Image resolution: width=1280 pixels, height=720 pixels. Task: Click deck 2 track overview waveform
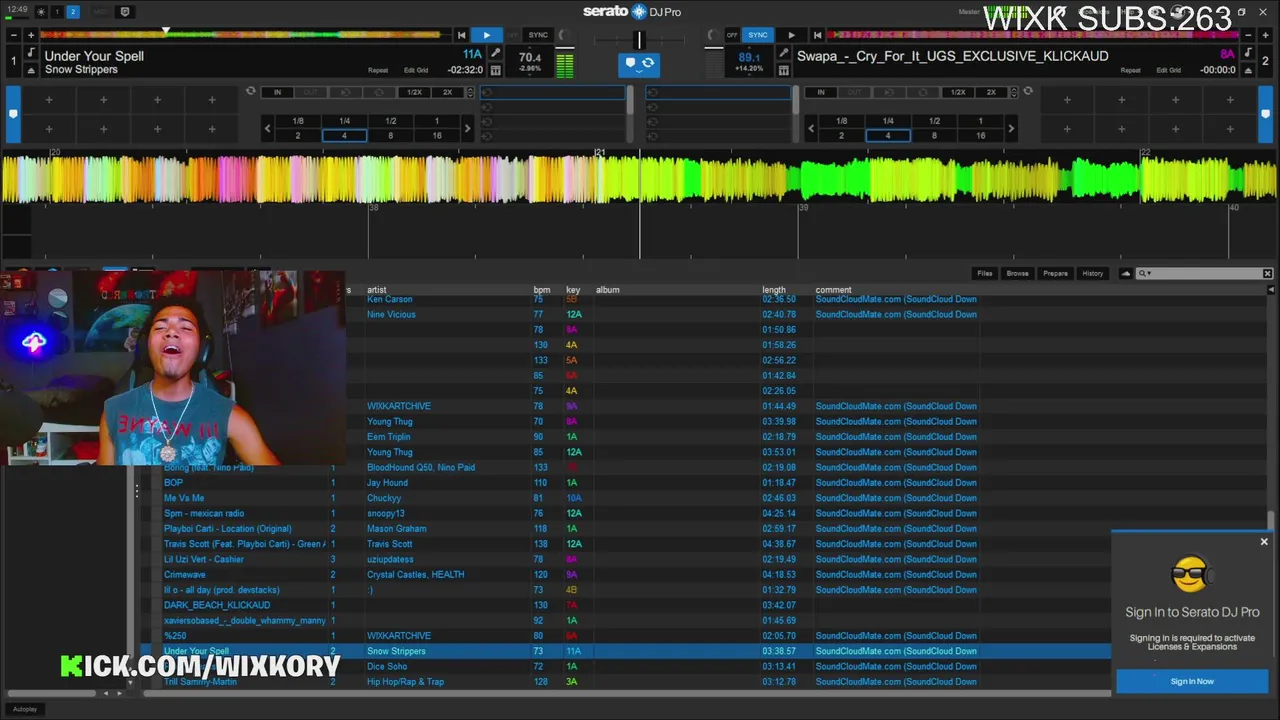pos(1033,35)
